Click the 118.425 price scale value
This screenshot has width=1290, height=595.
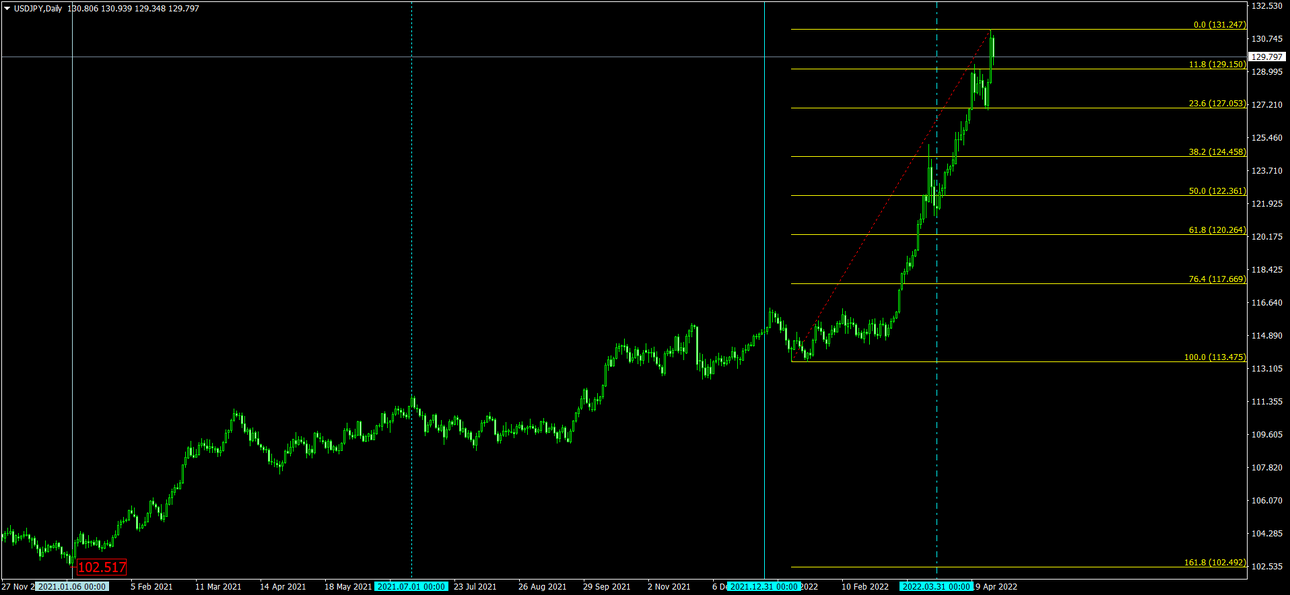[x=1267, y=269]
